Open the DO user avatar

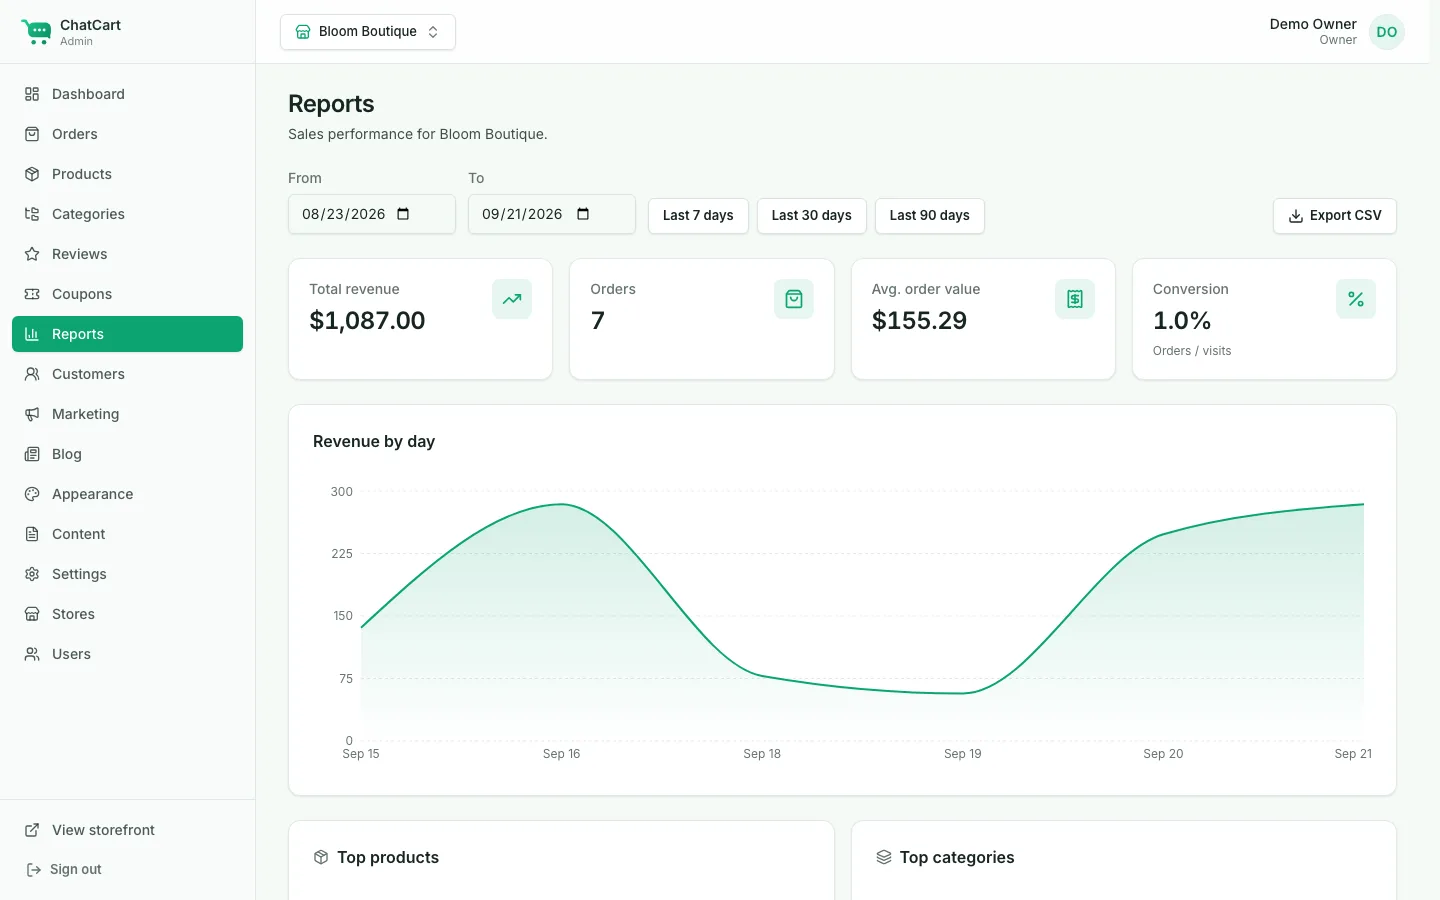(1387, 32)
